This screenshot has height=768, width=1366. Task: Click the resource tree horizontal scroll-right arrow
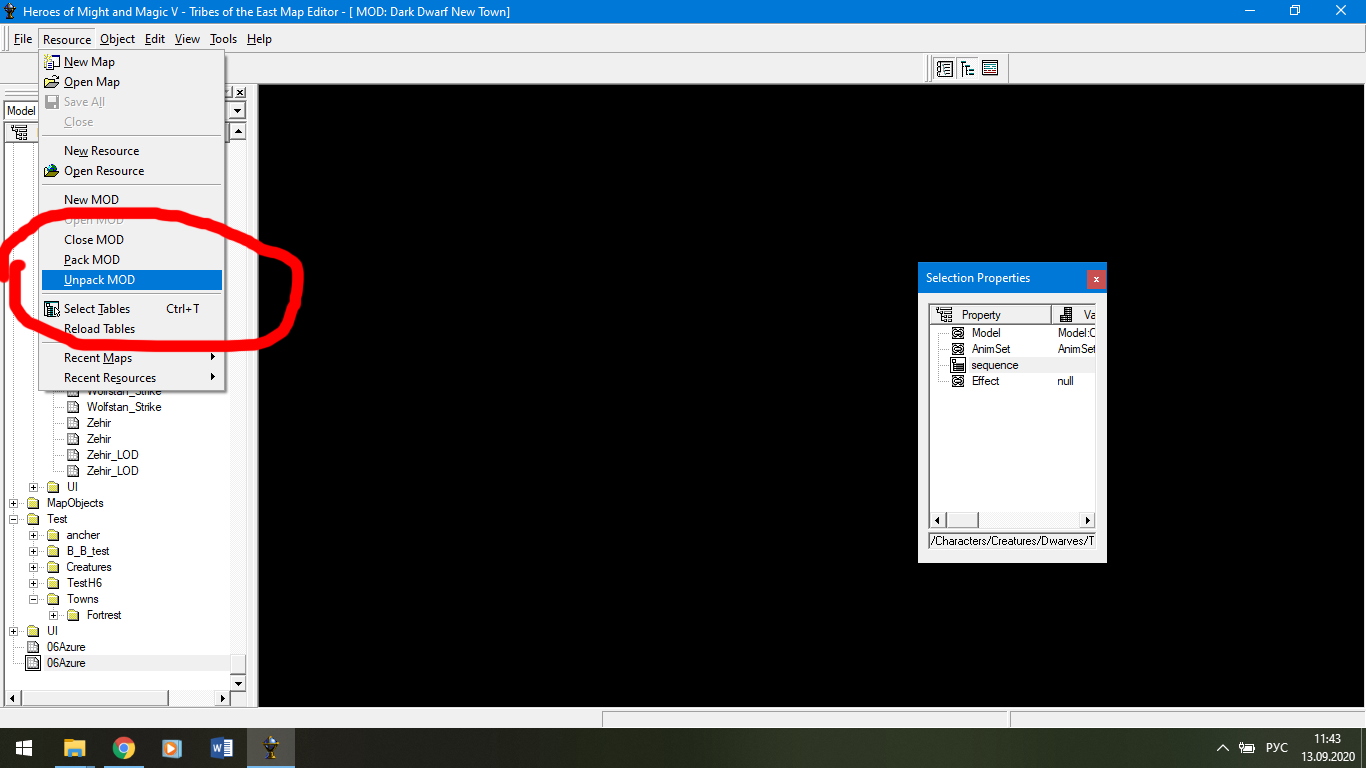(222, 698)
